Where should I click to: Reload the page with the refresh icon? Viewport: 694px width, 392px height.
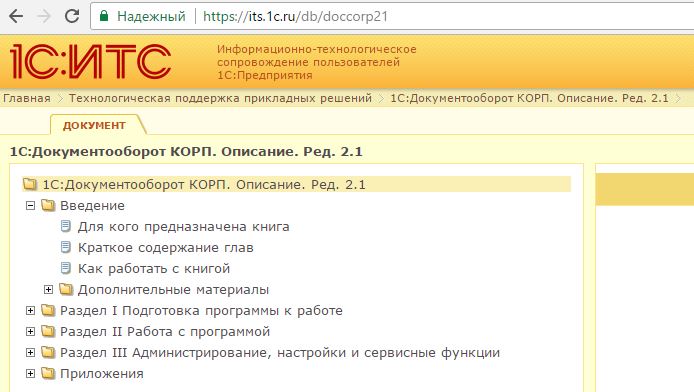(72, 16)
